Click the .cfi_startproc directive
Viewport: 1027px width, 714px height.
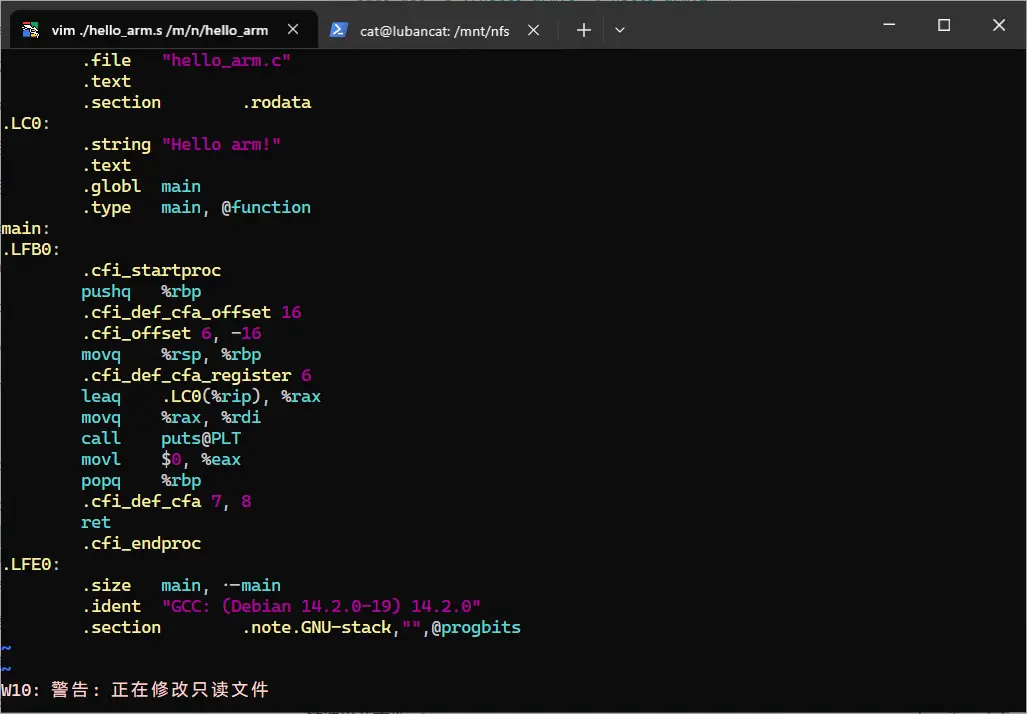click(151, 270)
